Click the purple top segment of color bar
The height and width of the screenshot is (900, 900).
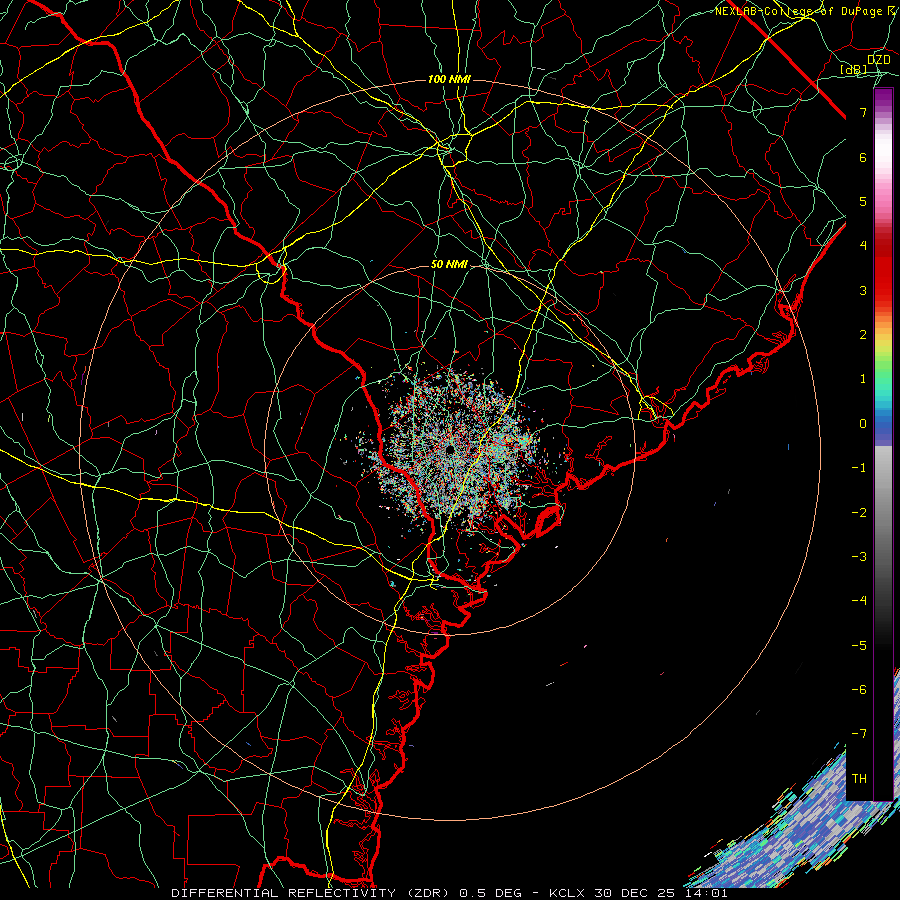coord(883,98)
